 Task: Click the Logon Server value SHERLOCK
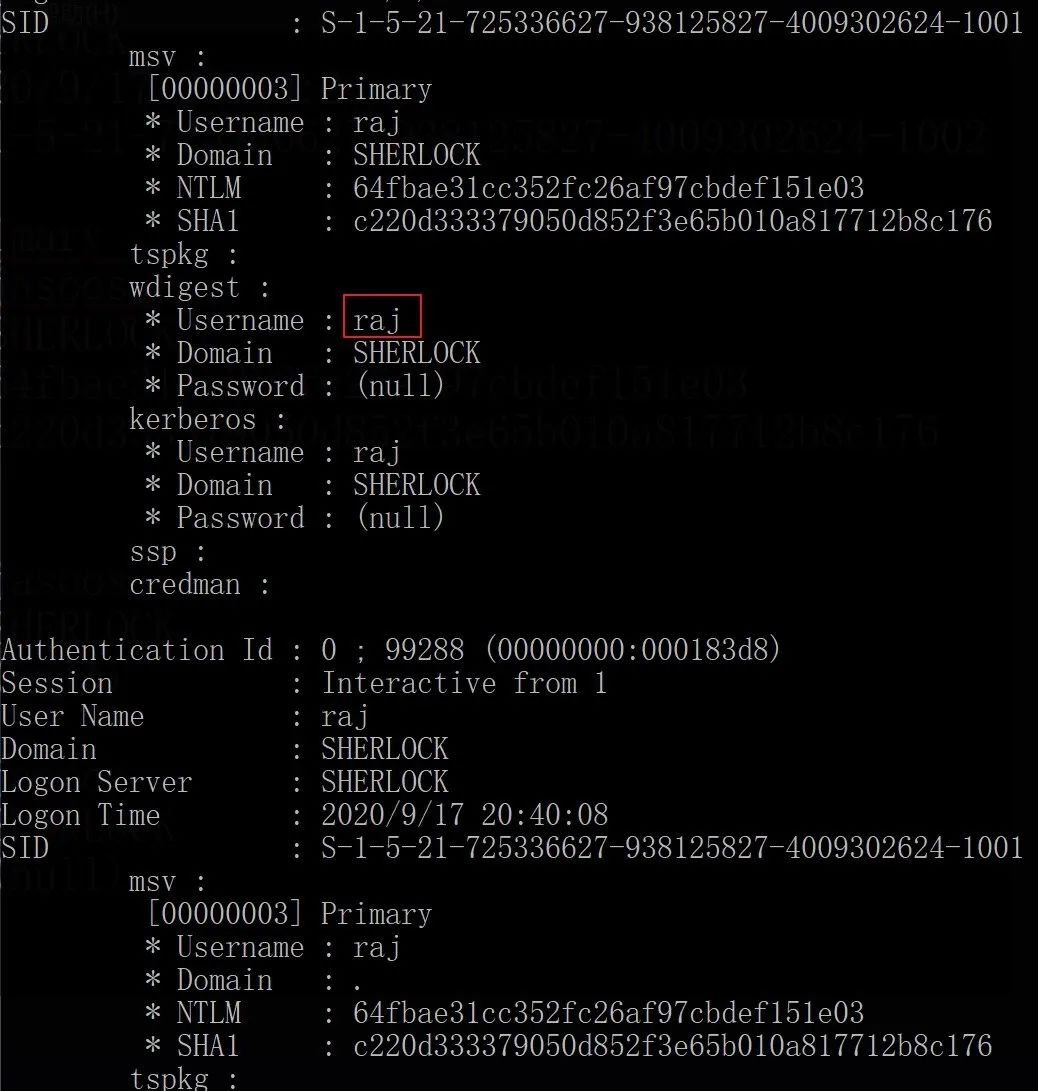[384, 782]
